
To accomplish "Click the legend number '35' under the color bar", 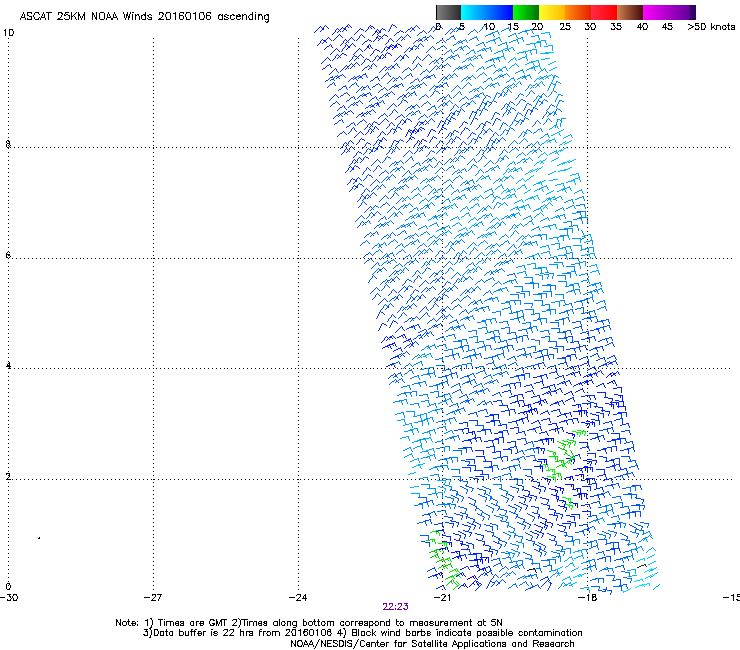I will [x=616, y=27].
